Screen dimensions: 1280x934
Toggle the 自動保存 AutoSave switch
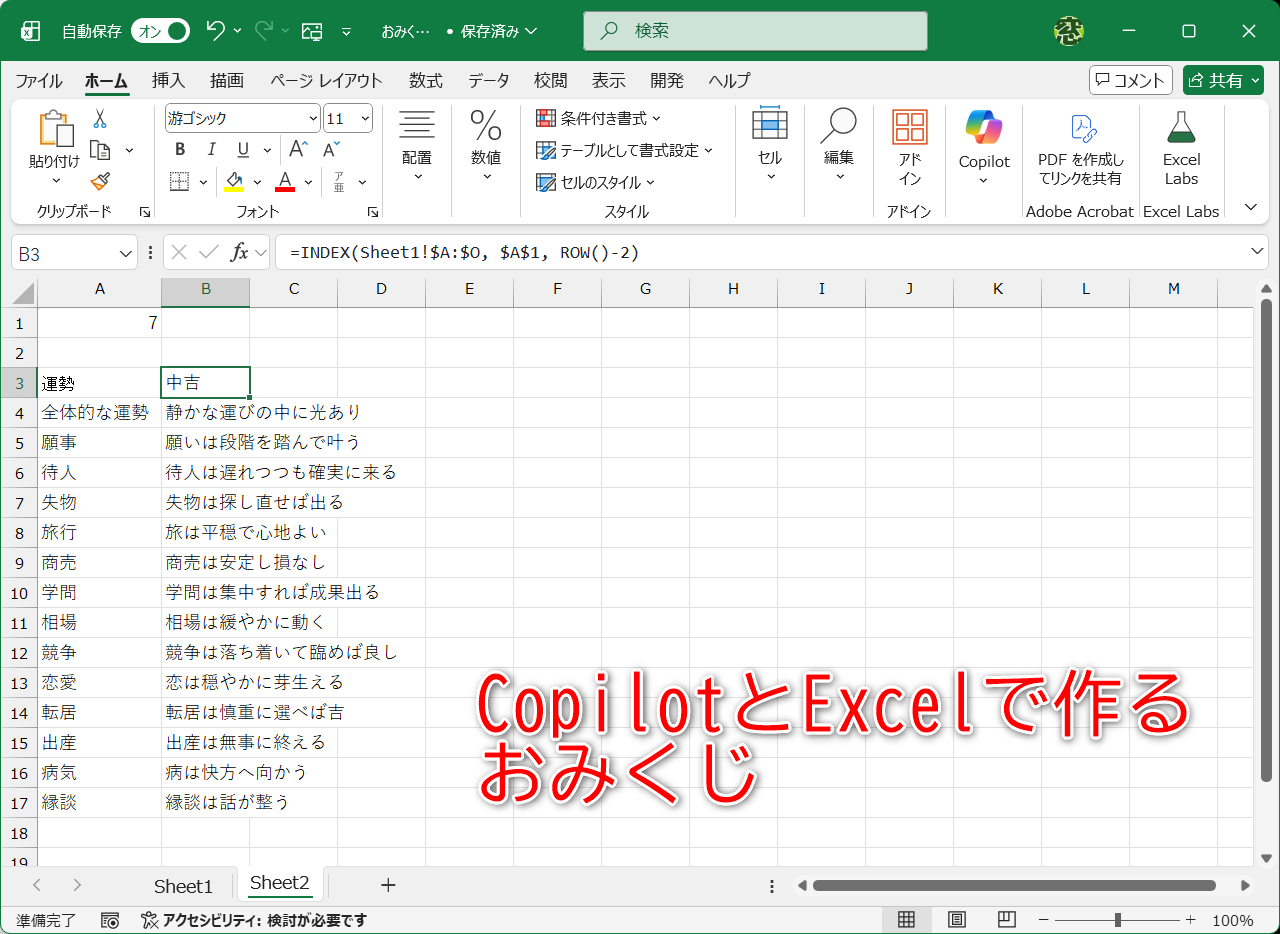tap(160, 31)
